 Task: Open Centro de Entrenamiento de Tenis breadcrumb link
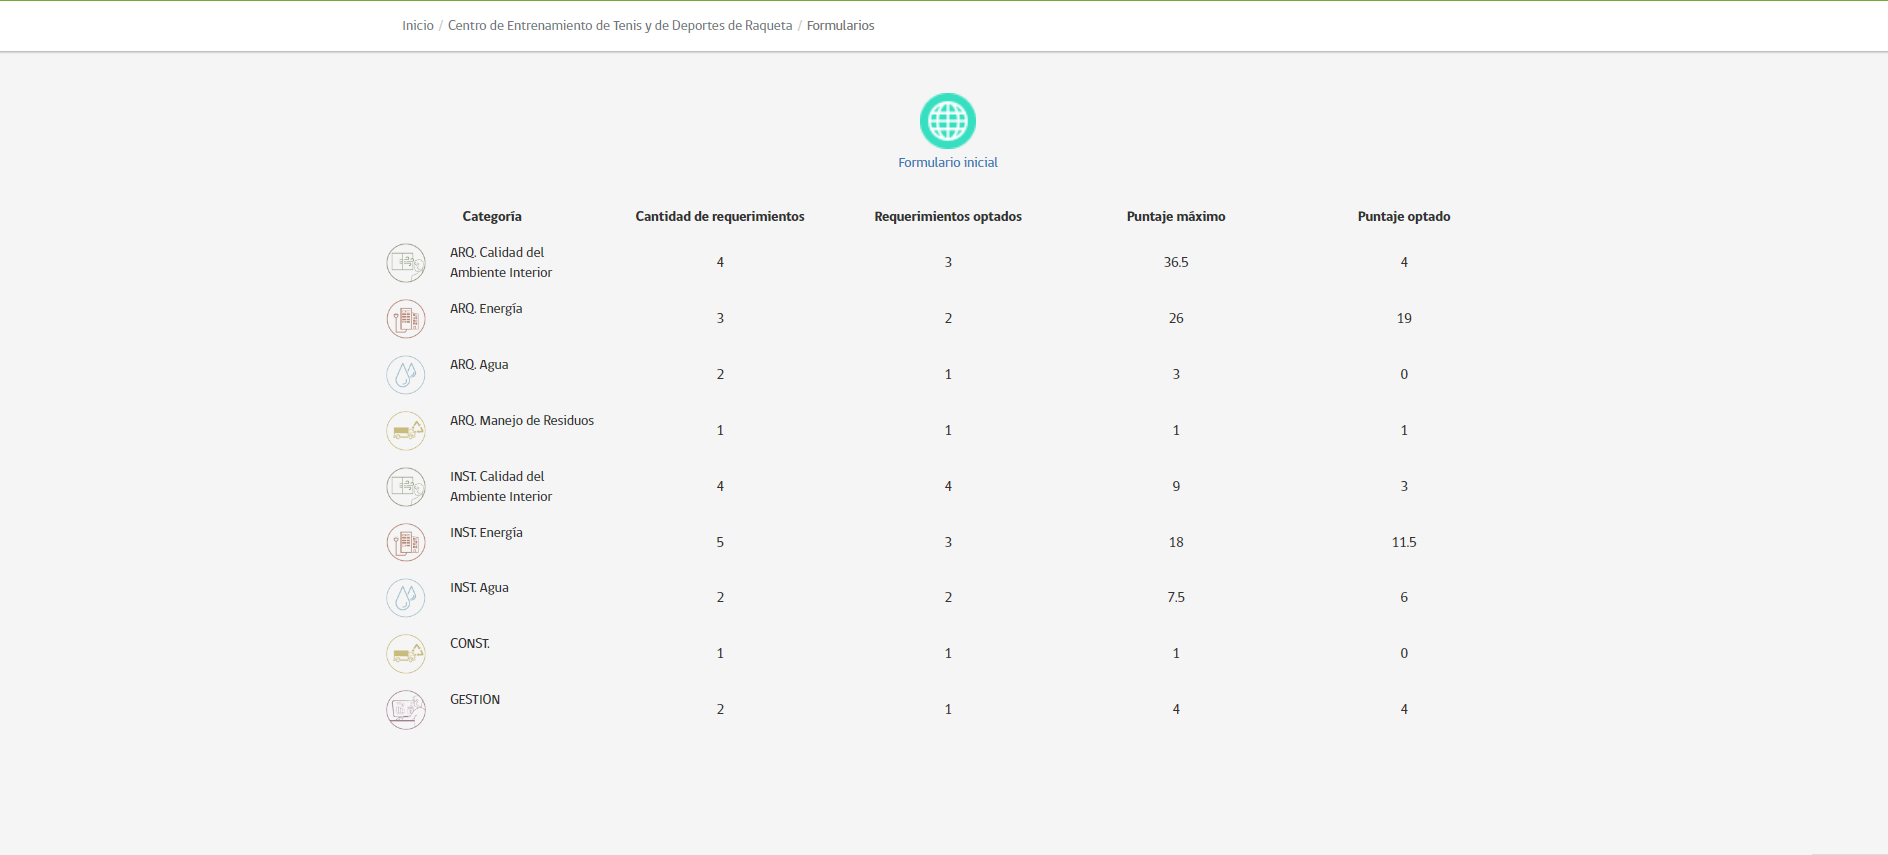(620, 26)
